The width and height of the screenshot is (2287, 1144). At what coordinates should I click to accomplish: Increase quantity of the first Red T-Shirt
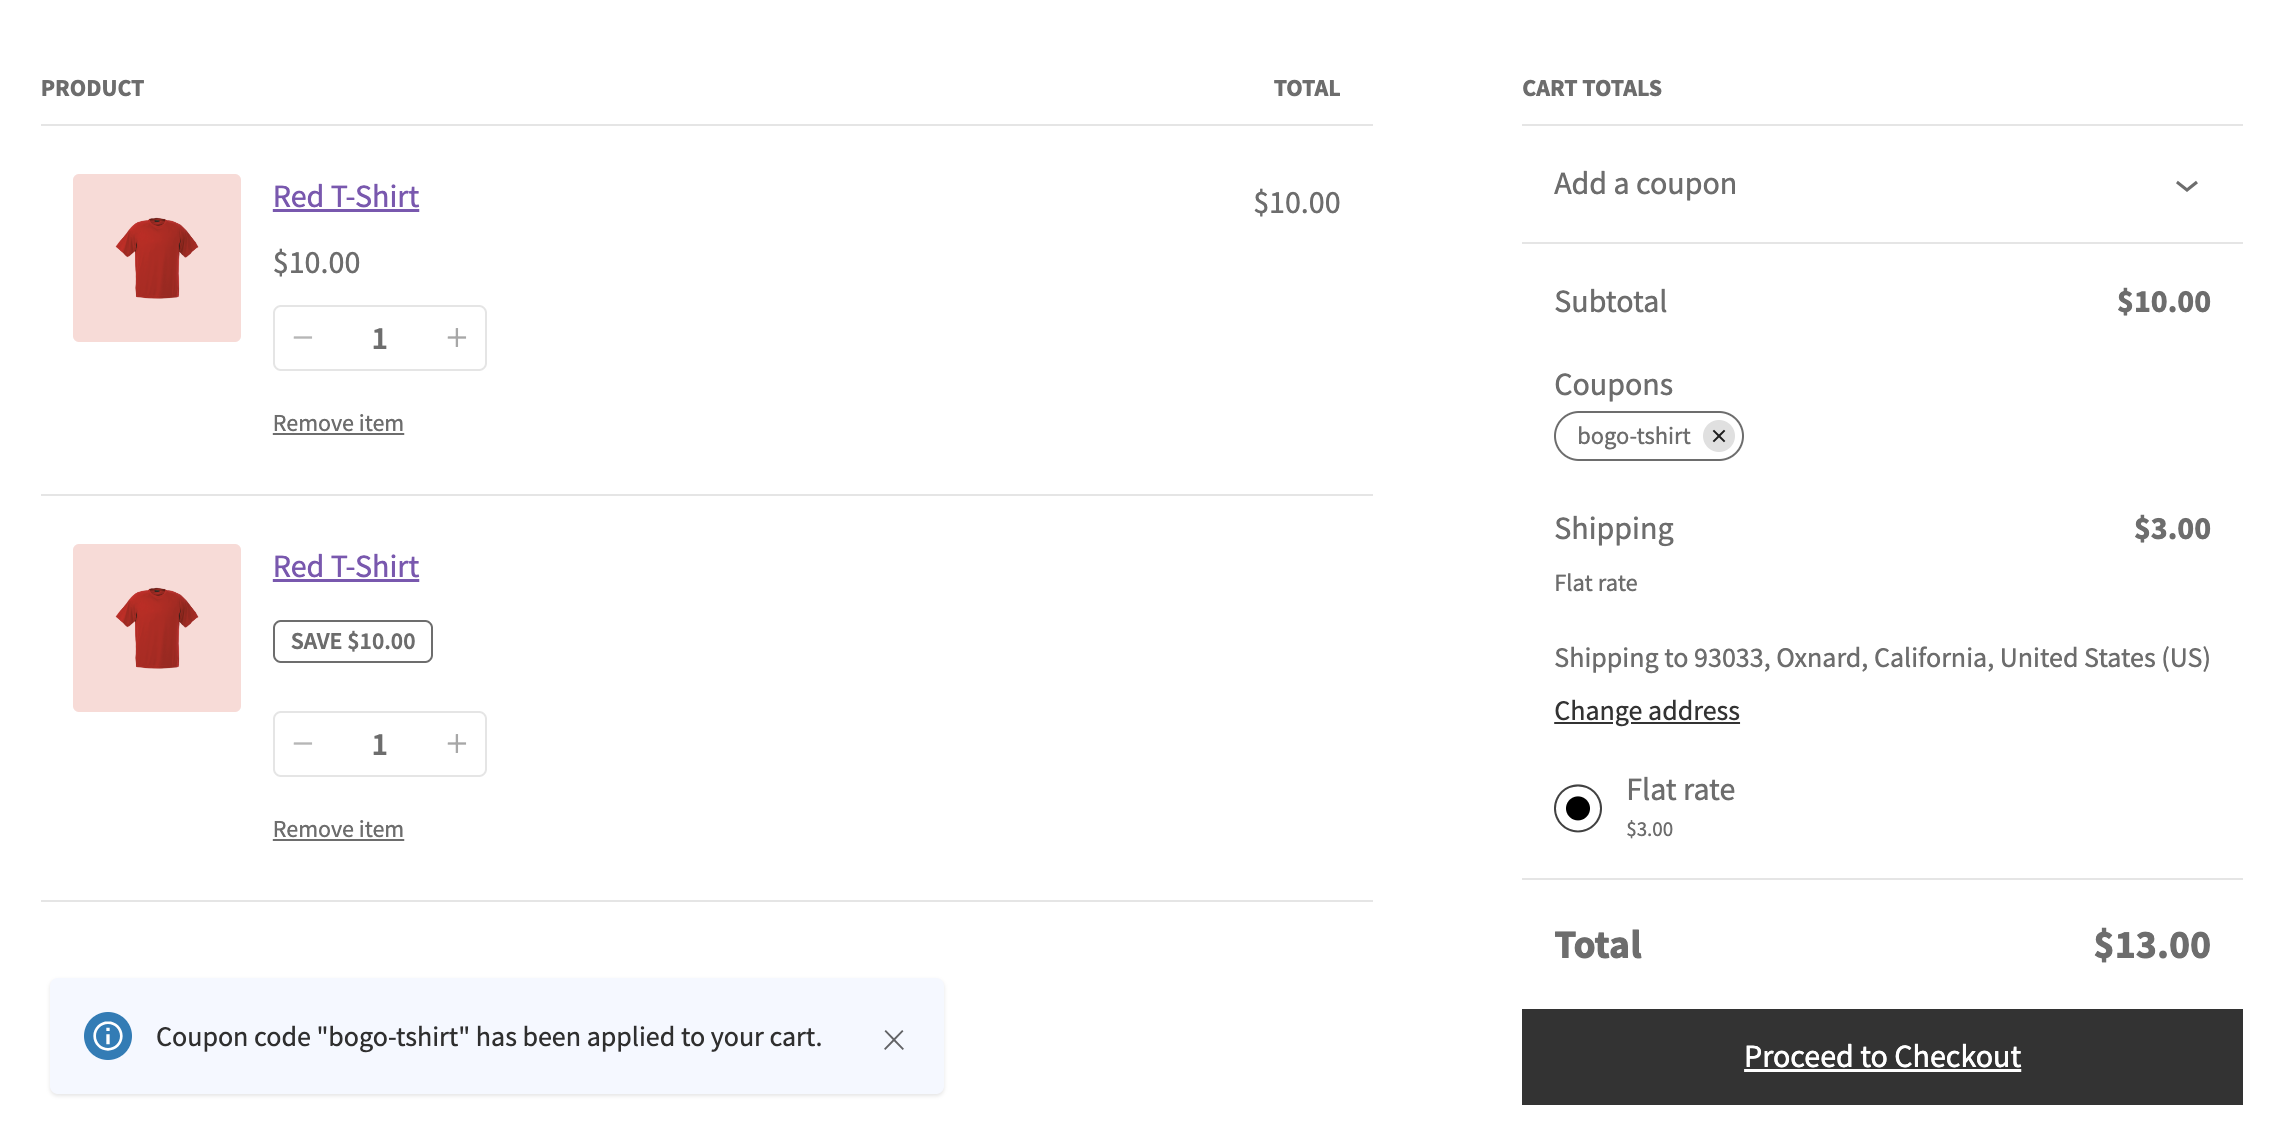[x=456, y=337]
